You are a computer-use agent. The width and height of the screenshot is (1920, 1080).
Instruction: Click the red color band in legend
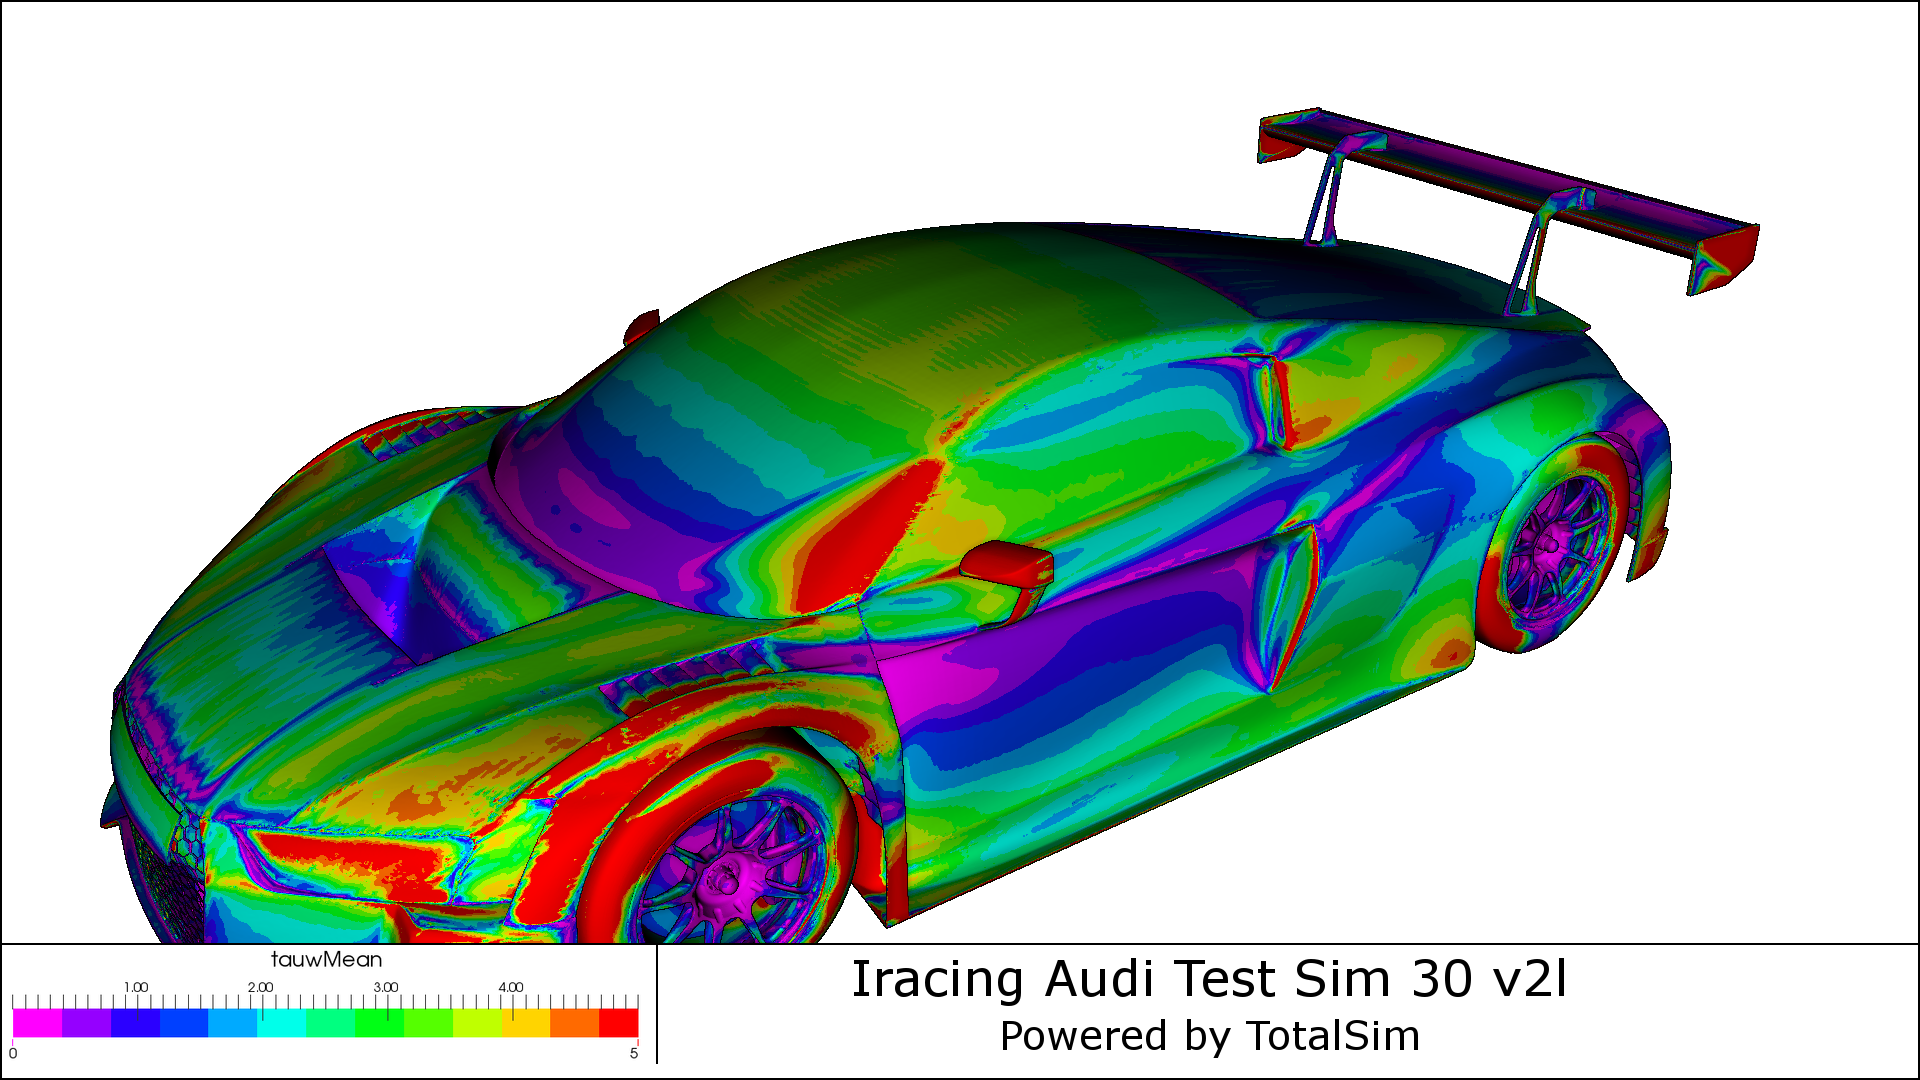(x=619, y=1023)
